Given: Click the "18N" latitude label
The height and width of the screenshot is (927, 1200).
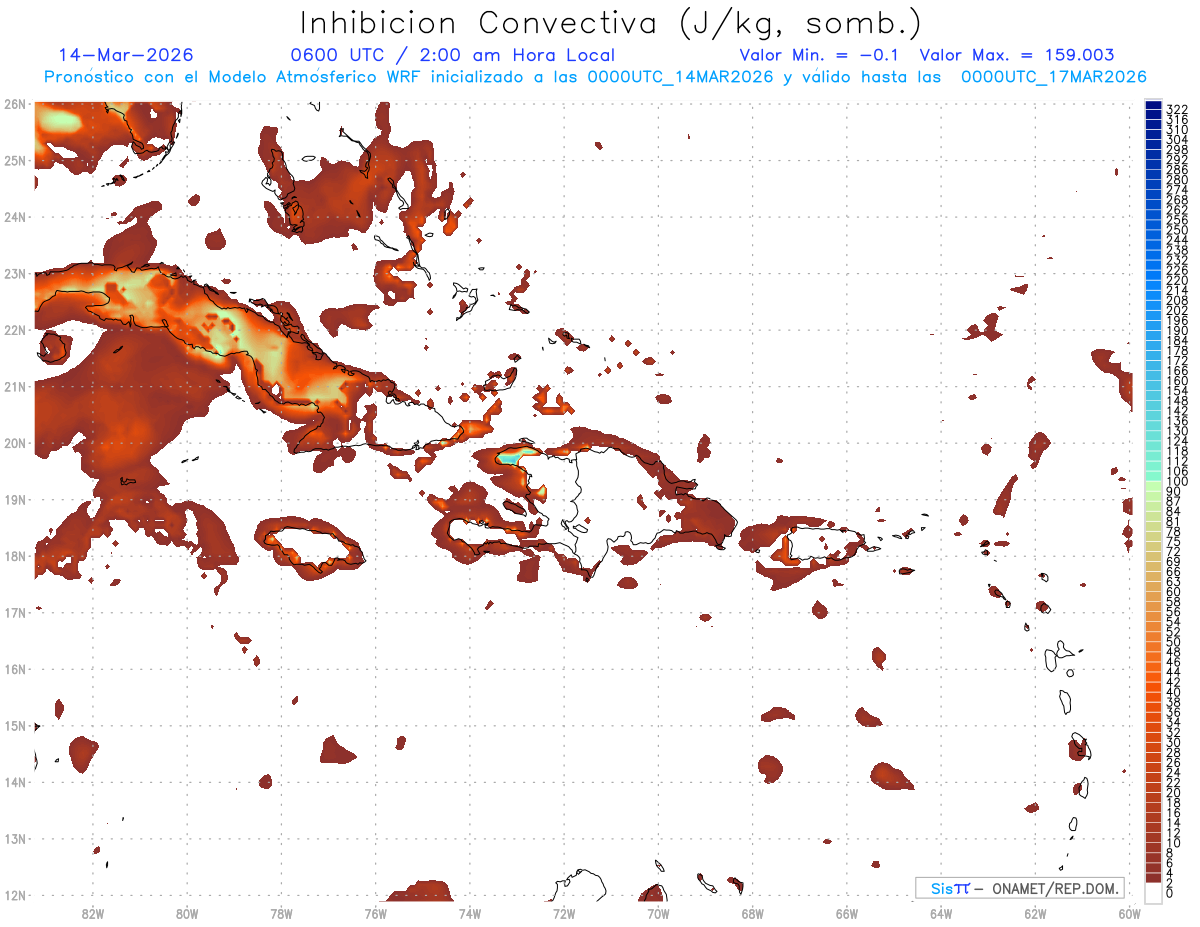Looking at the screenshot, I should point(14,556).
